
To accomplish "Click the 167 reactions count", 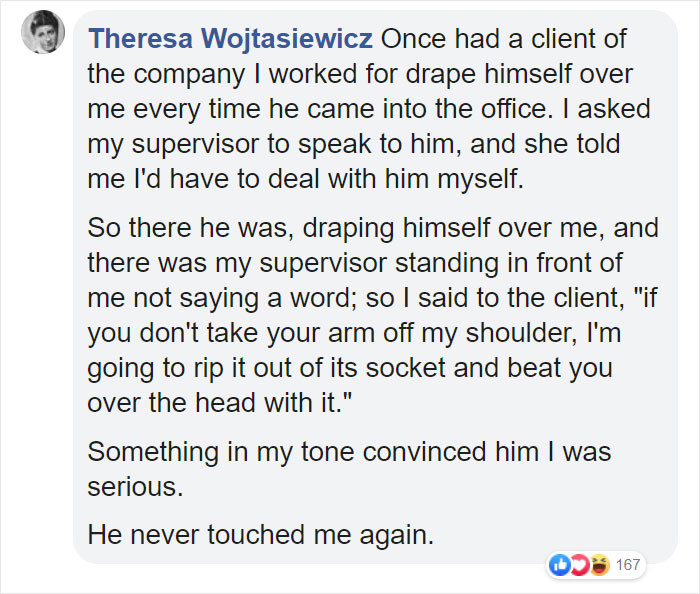I will coord(627,566).
